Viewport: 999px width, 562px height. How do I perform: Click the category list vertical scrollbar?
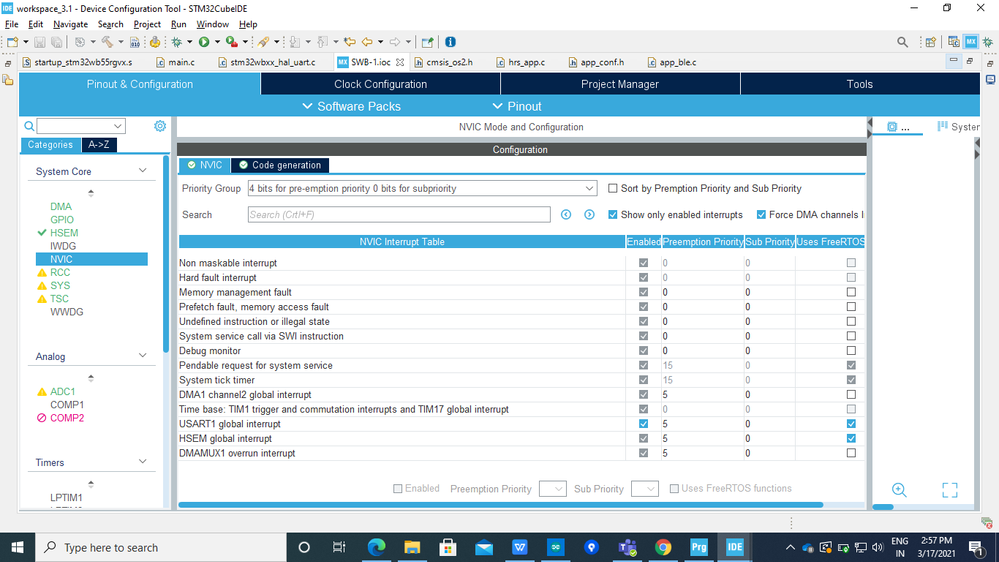(166, 254)
